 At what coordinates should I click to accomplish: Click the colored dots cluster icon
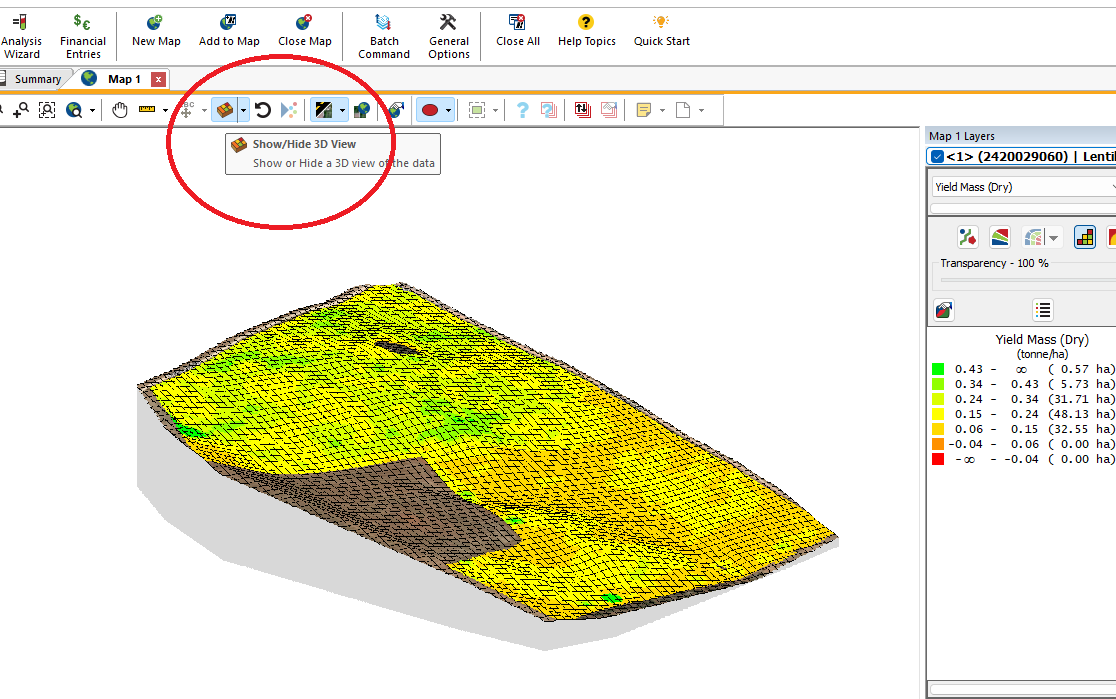[288, 110]
